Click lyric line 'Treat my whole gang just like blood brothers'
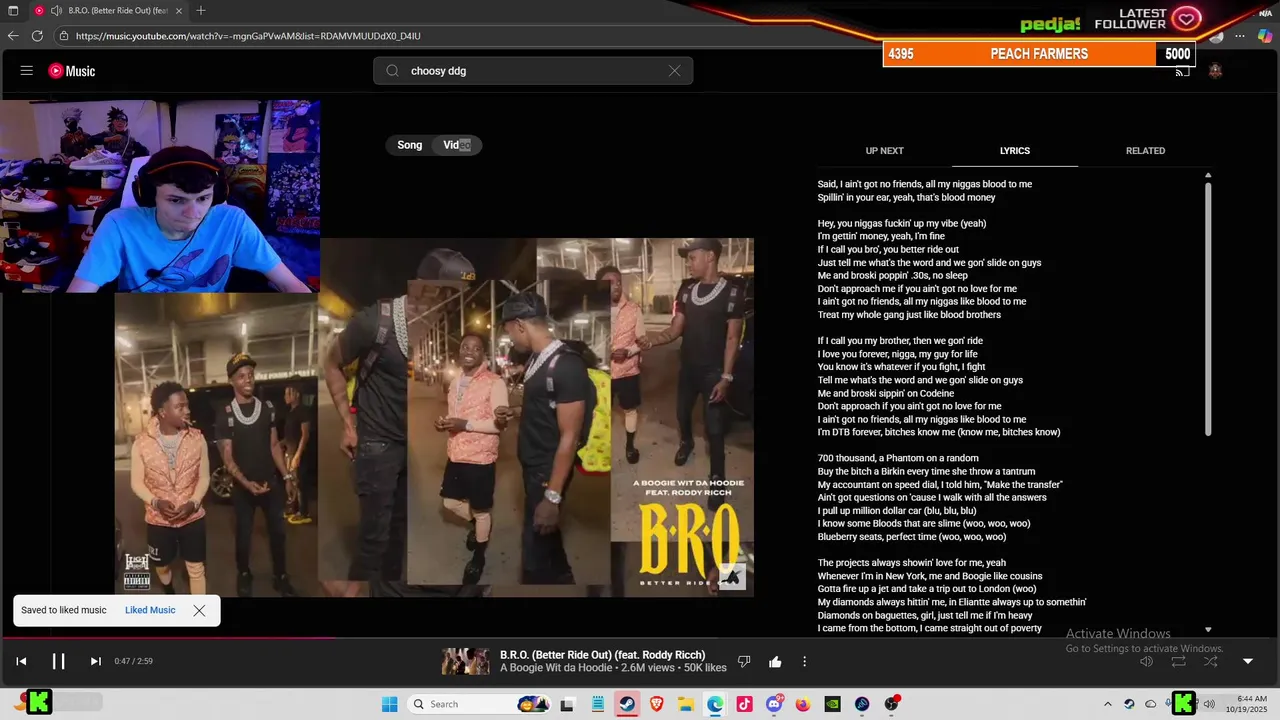This screenshot has width=1280, height=720. click(909, 315)
